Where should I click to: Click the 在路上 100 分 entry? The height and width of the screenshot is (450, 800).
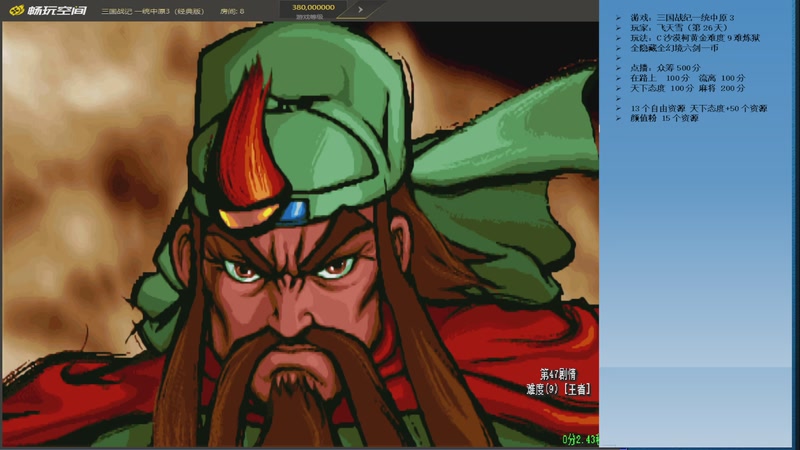(660, 78)
